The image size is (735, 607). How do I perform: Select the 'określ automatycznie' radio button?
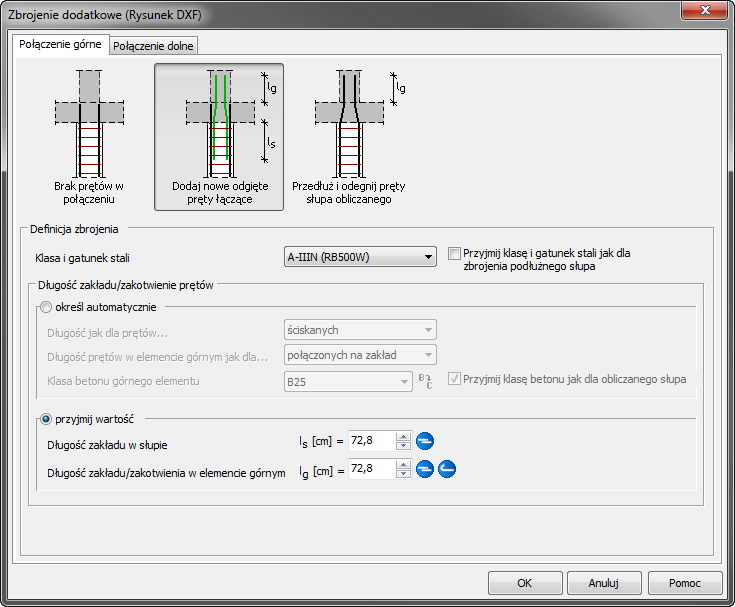click(43, 307)
